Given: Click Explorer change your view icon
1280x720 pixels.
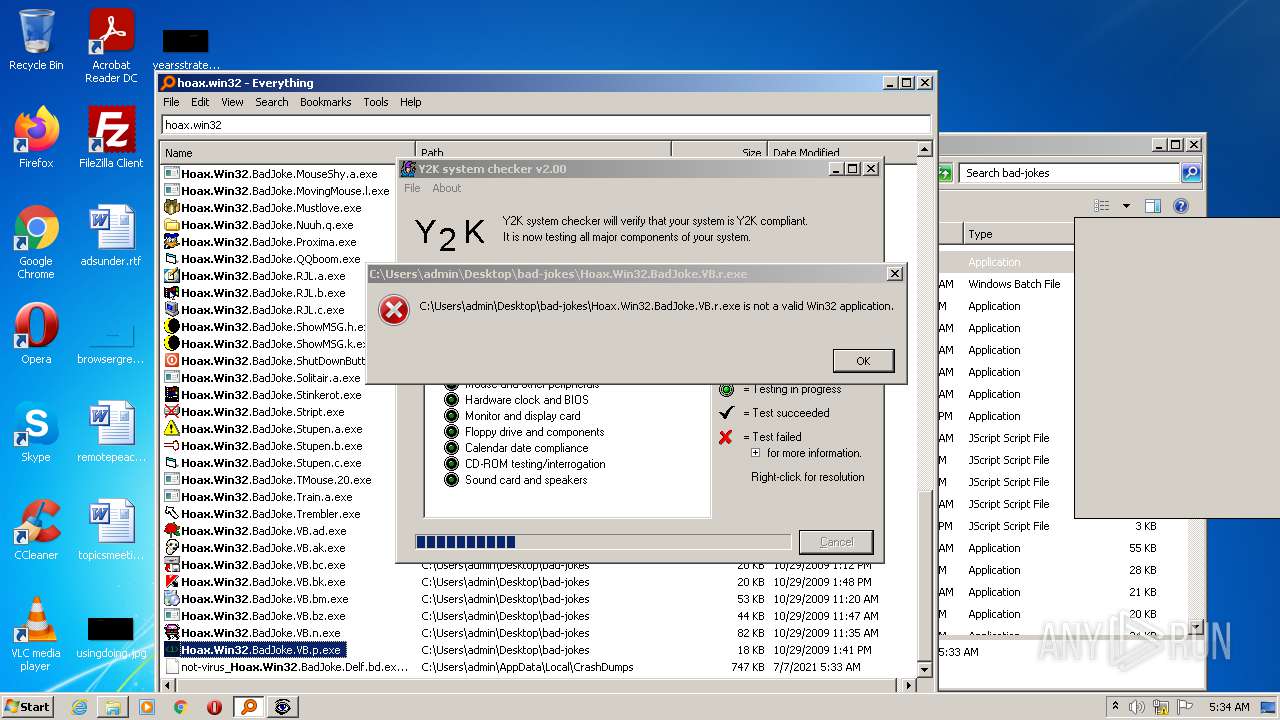Looking at the screenshot, I should click(x=1102, y=206).
